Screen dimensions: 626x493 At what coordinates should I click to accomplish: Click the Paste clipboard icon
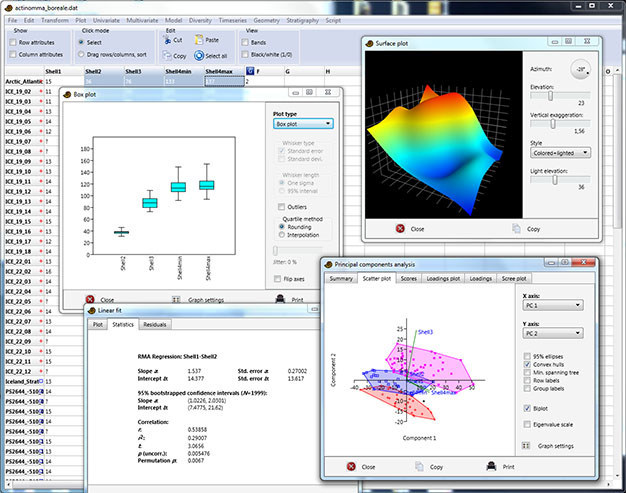pos(198,40)
